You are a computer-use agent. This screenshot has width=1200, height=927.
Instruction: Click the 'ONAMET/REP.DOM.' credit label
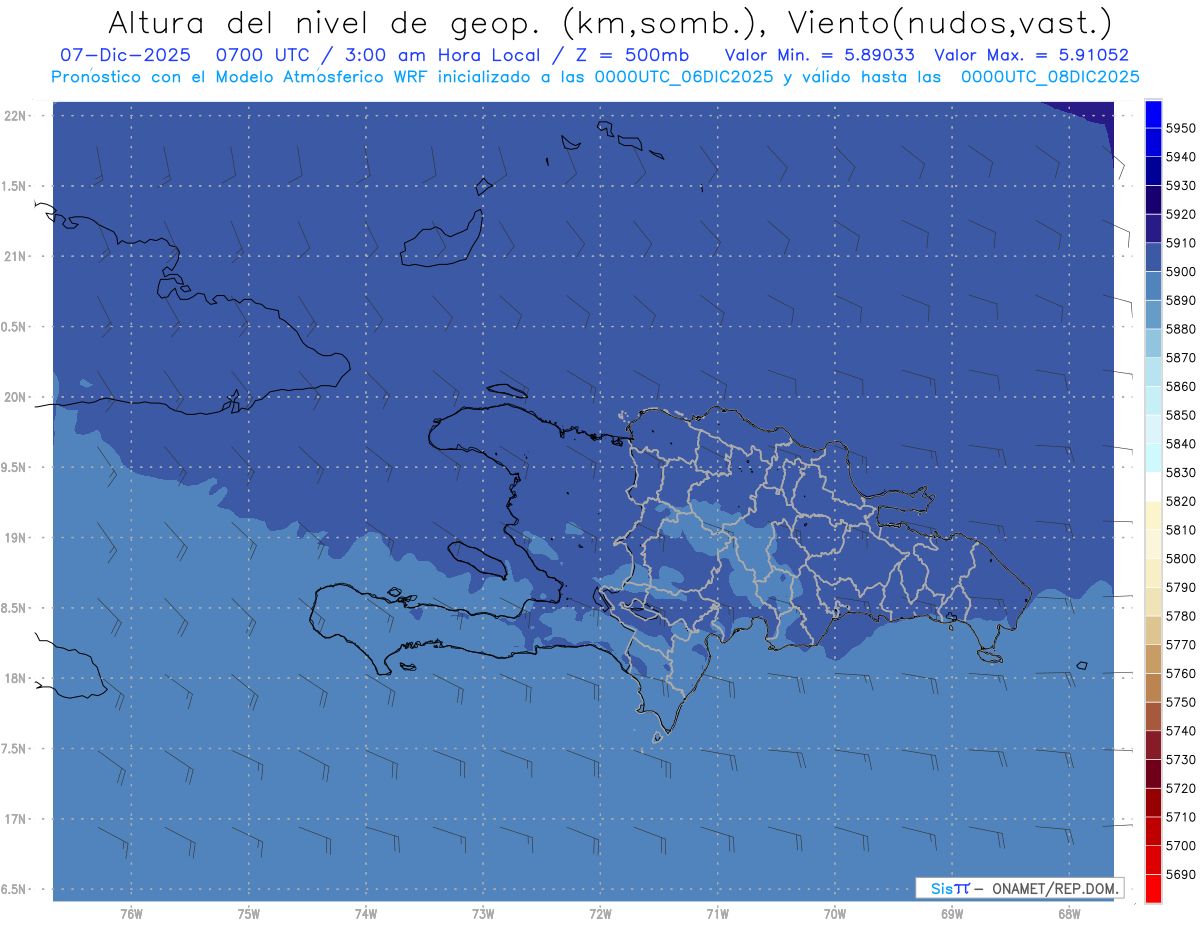[x=1054, y=888]
